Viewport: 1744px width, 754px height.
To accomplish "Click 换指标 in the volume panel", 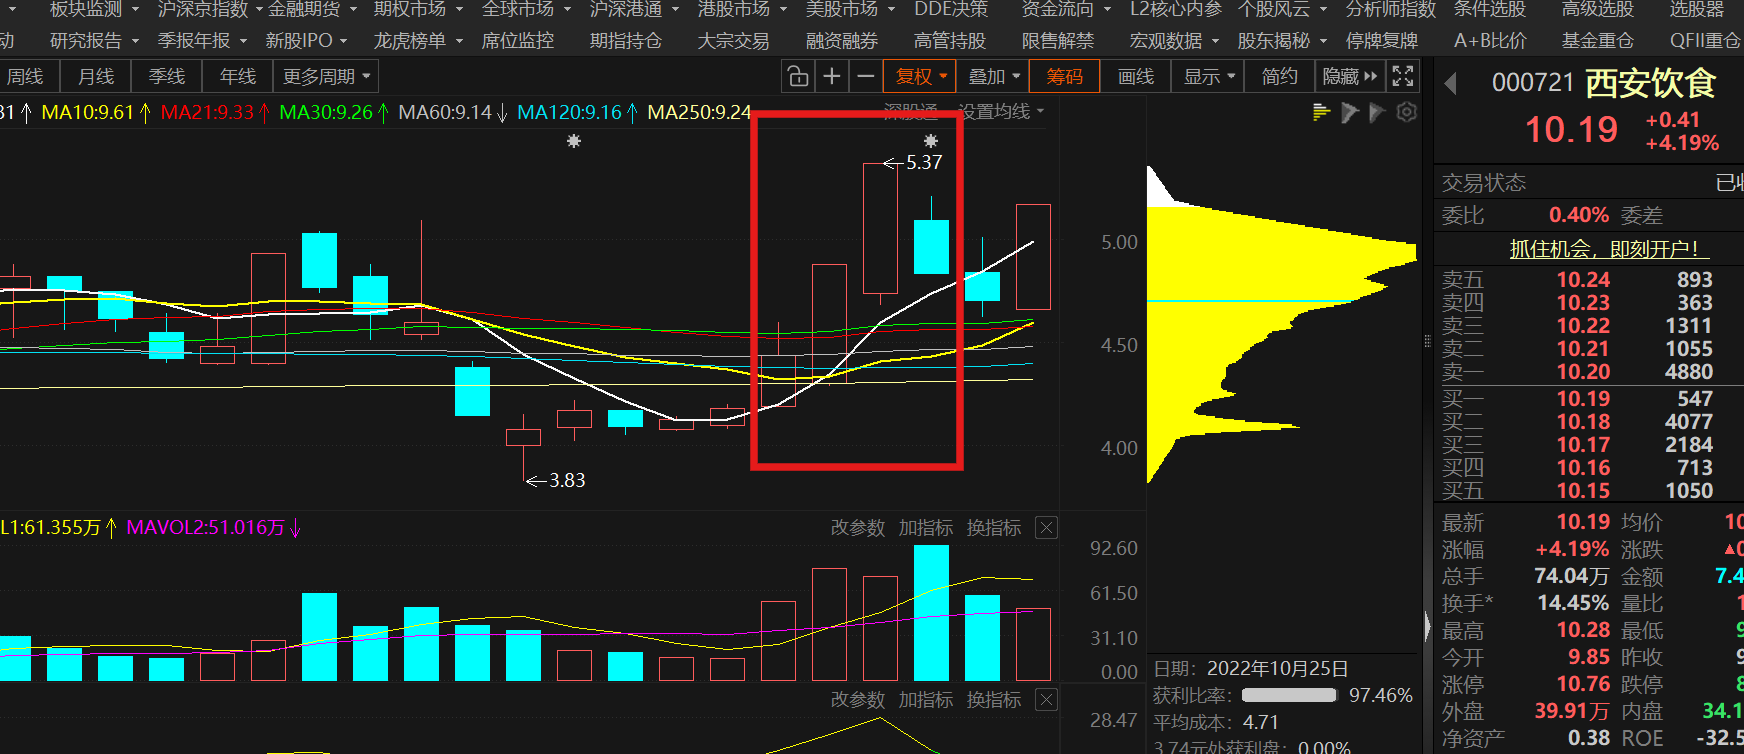I will point(994,528).
